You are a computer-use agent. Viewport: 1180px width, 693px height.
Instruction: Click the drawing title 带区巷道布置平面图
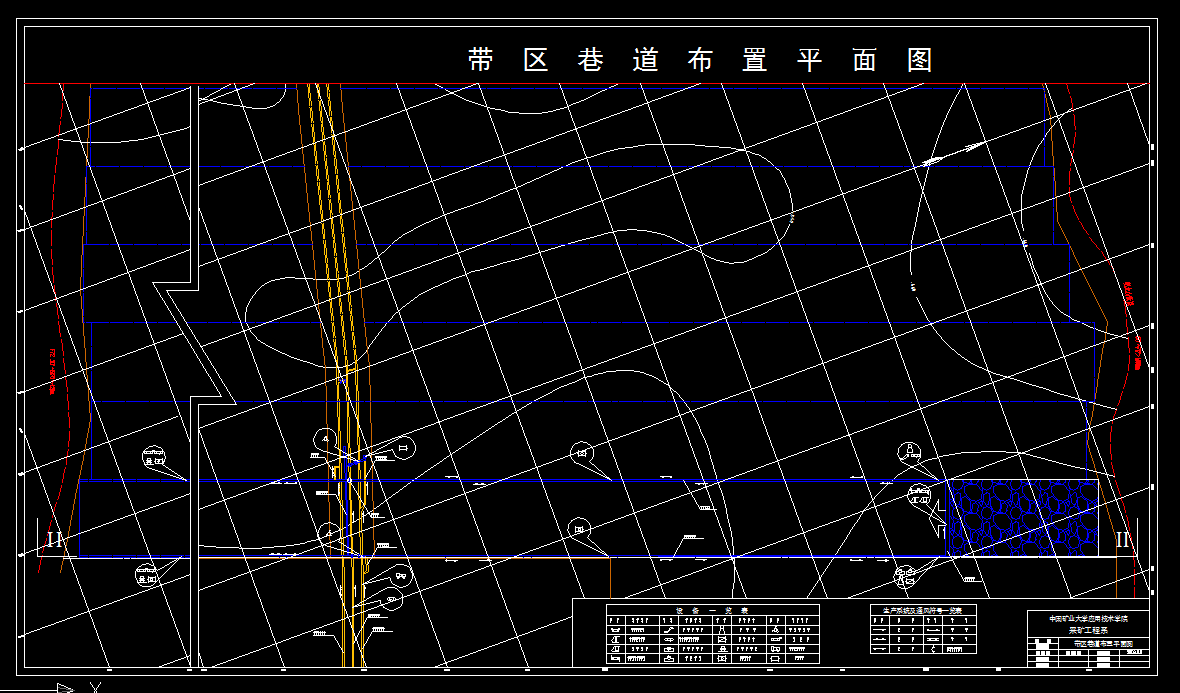[x=700, y=59]
